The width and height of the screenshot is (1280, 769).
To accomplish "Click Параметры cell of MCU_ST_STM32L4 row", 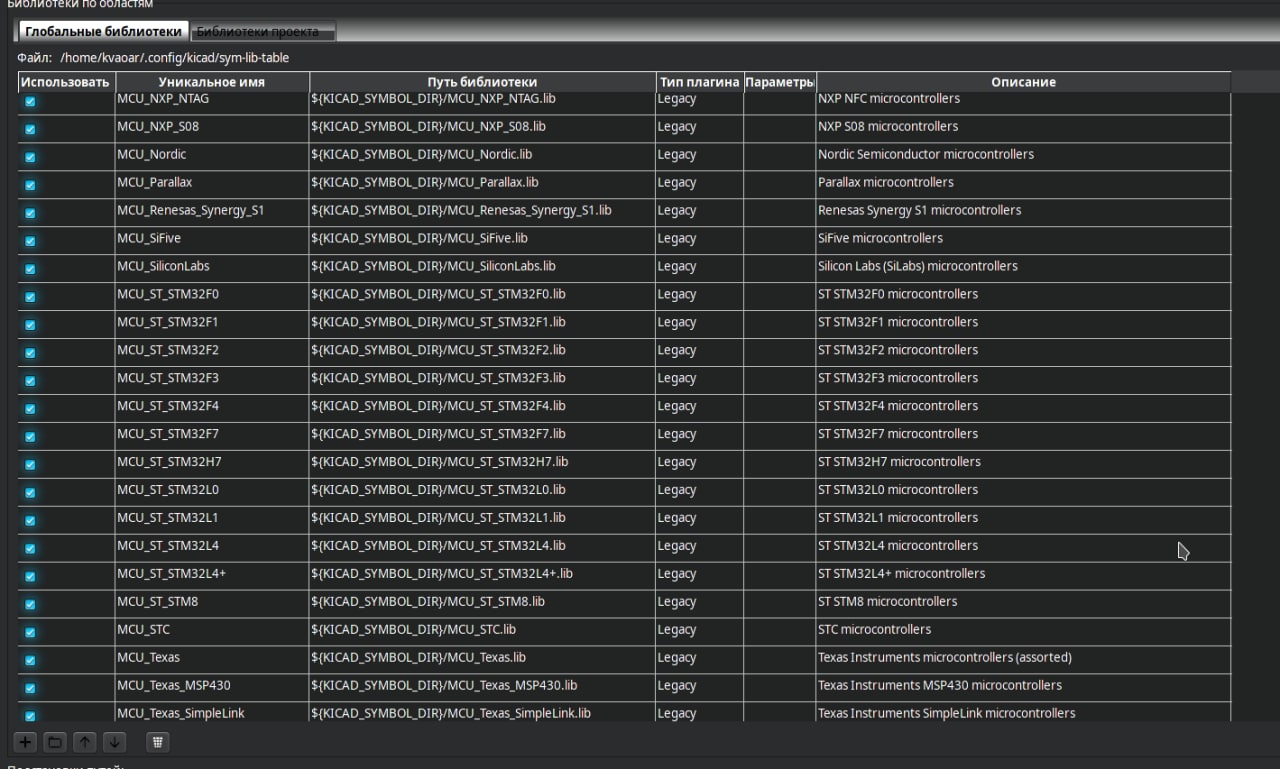I will coord(780,547).
